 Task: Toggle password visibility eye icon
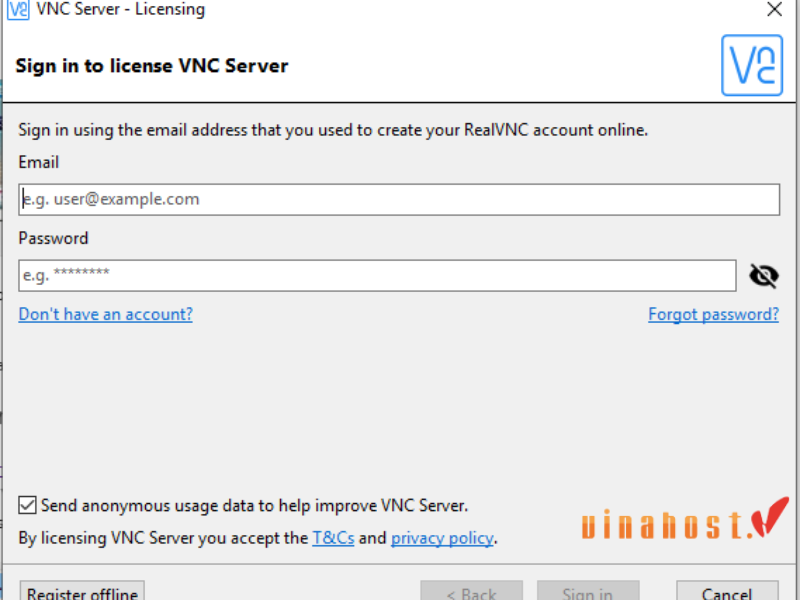[764, 276]
